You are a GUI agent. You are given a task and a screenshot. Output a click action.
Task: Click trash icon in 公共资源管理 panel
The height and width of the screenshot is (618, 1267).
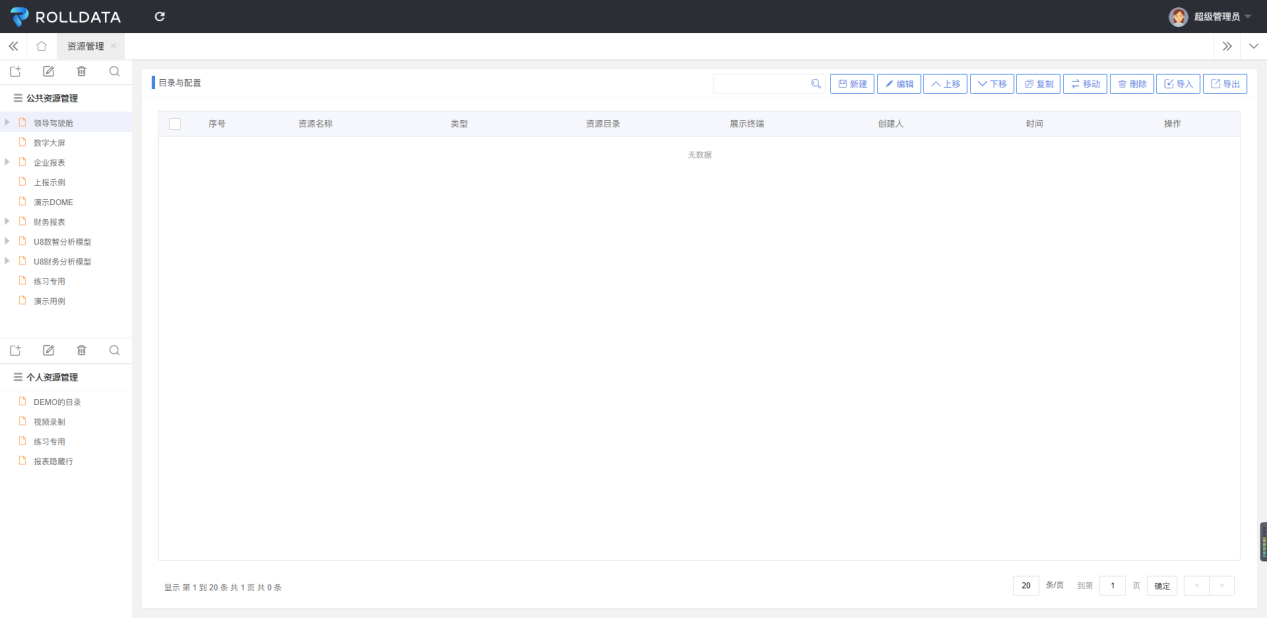[x=82, y=71]
